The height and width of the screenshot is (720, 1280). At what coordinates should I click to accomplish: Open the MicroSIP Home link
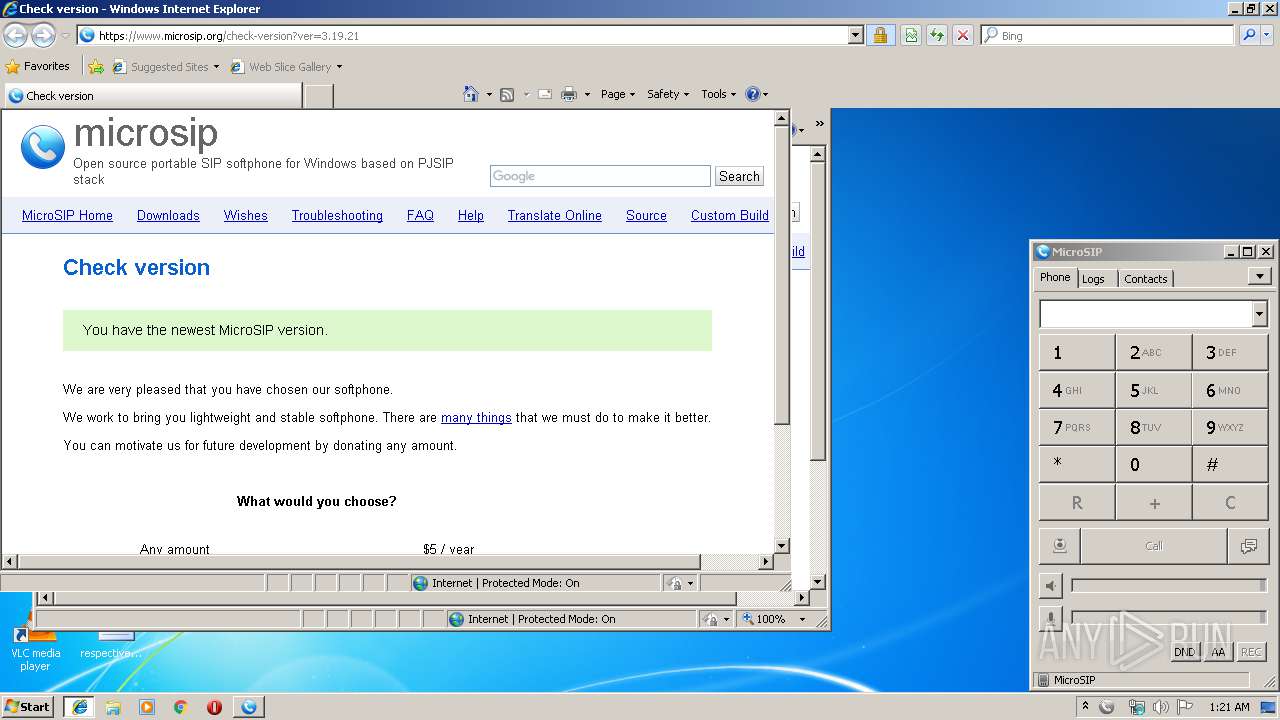coord(67,215)
